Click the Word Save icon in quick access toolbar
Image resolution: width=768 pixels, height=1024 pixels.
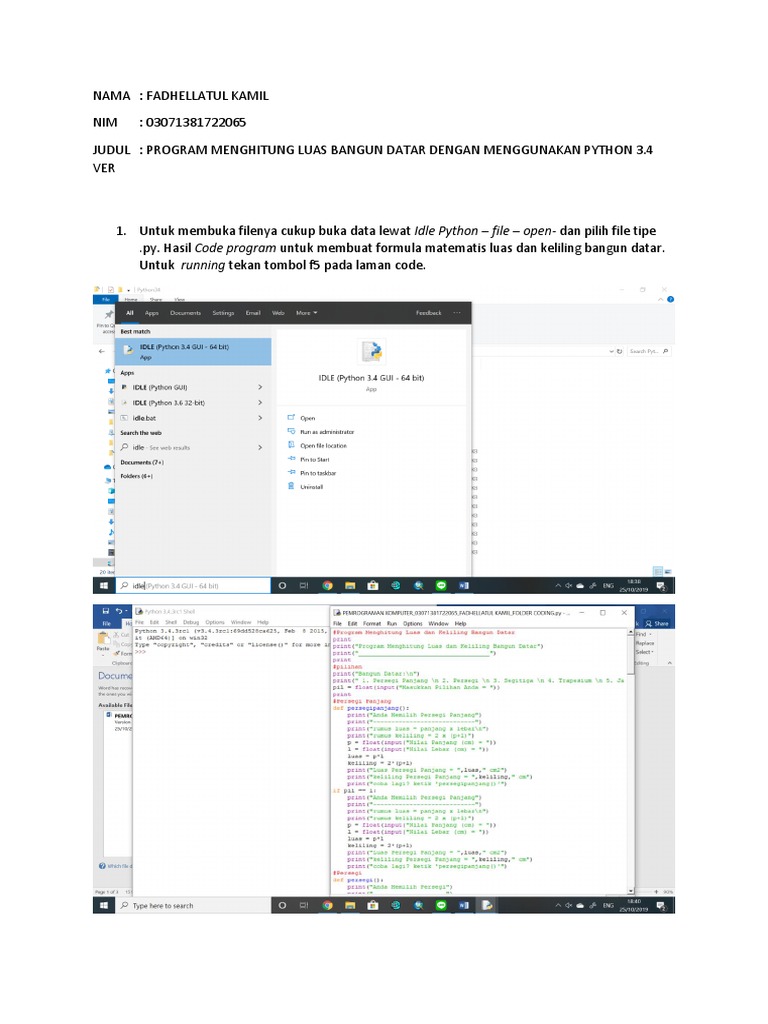tap(105, 611)
